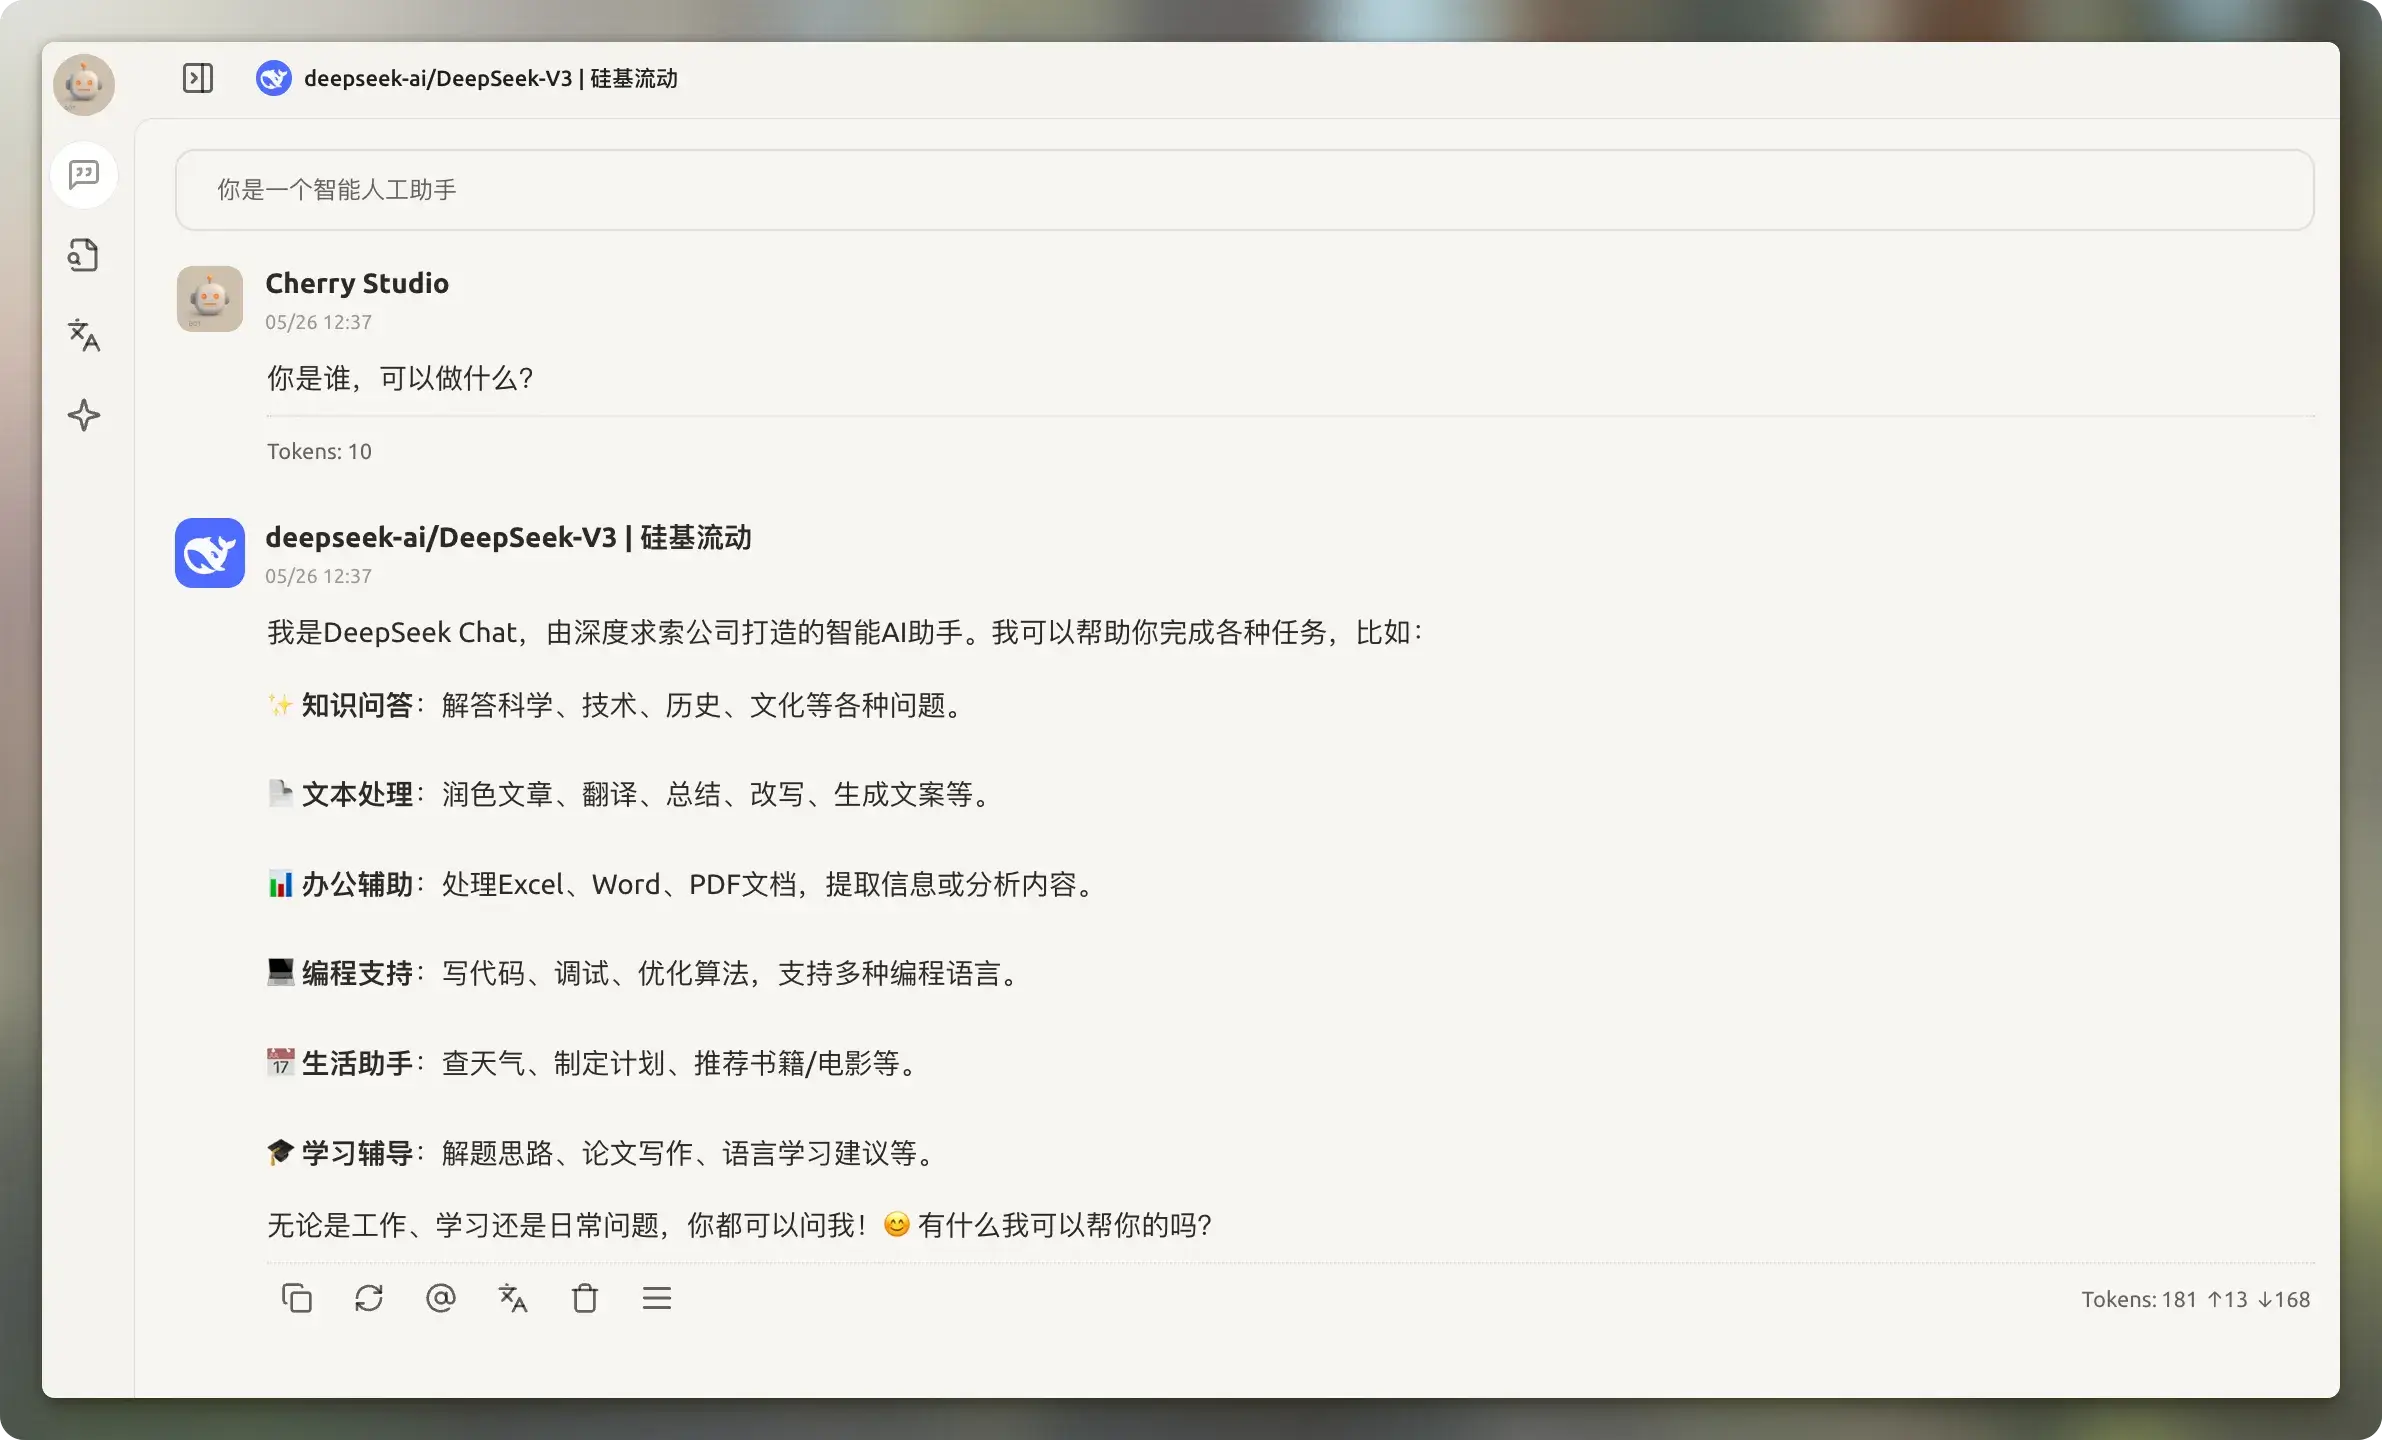Click the DeepSeek logo in header
The image size is (2382, 1440).
(273, 78)
